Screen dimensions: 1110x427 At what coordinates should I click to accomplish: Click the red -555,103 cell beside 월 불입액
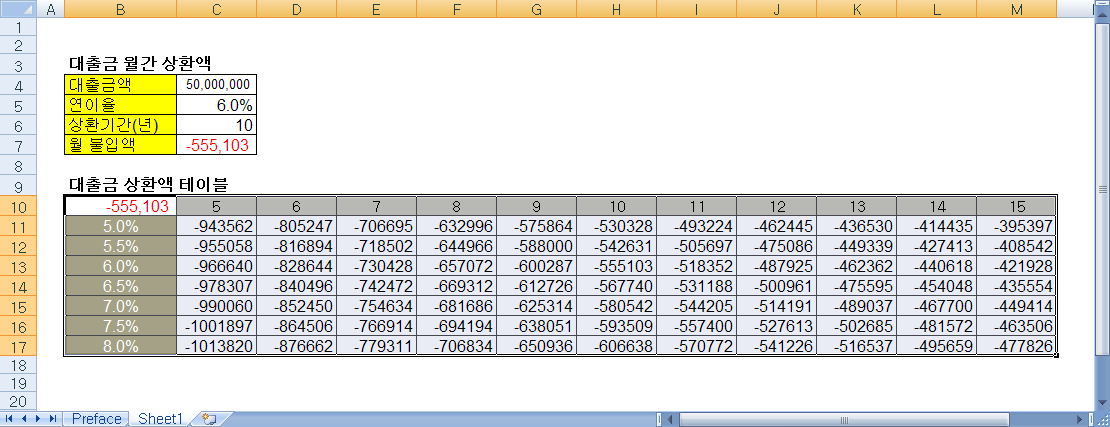[x=217, y=145]
